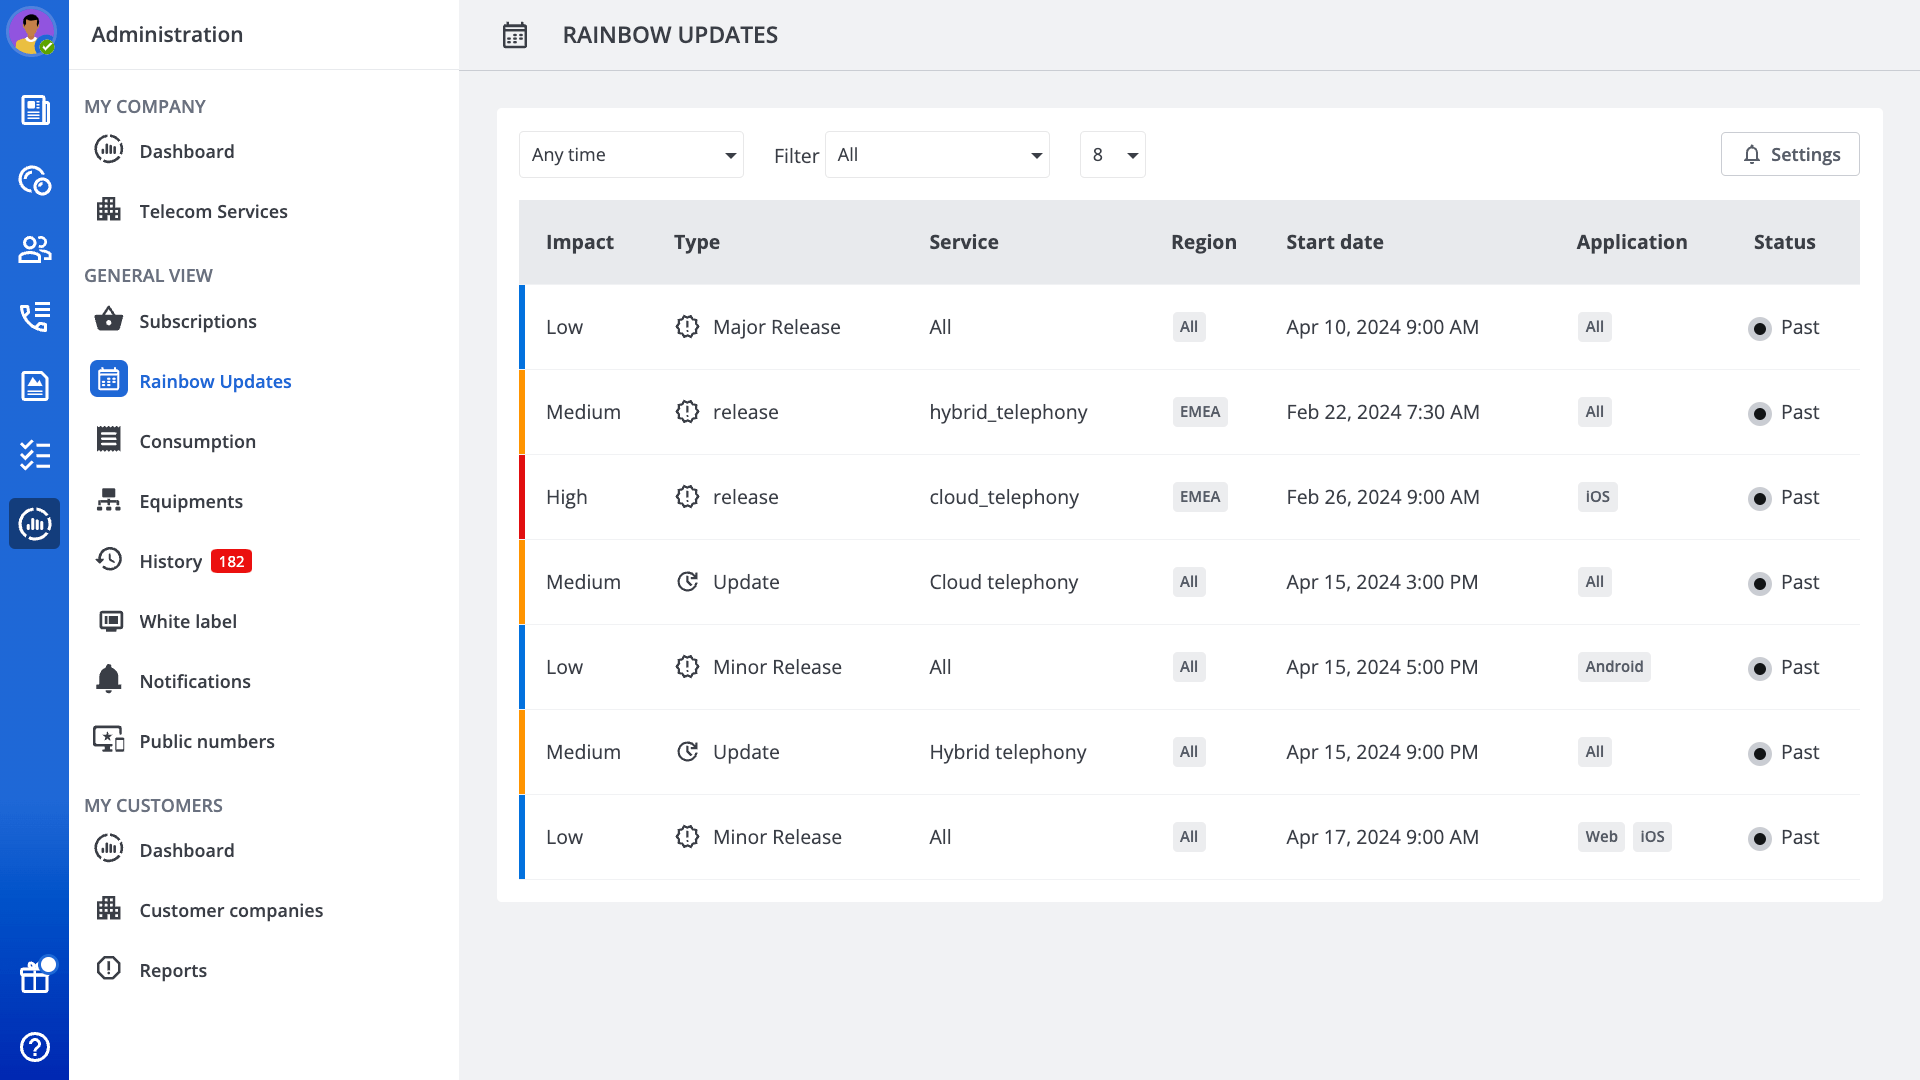1920x1080 pixels.
Task: Click the 'Apr 15, 2024 5:00 PM' date cell
Action: (1382, 667)
